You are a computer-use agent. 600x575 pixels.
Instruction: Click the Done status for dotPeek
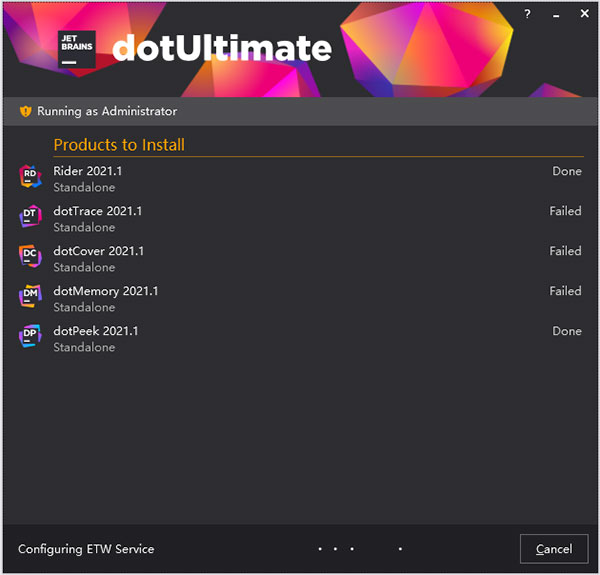tap(567, 331)
